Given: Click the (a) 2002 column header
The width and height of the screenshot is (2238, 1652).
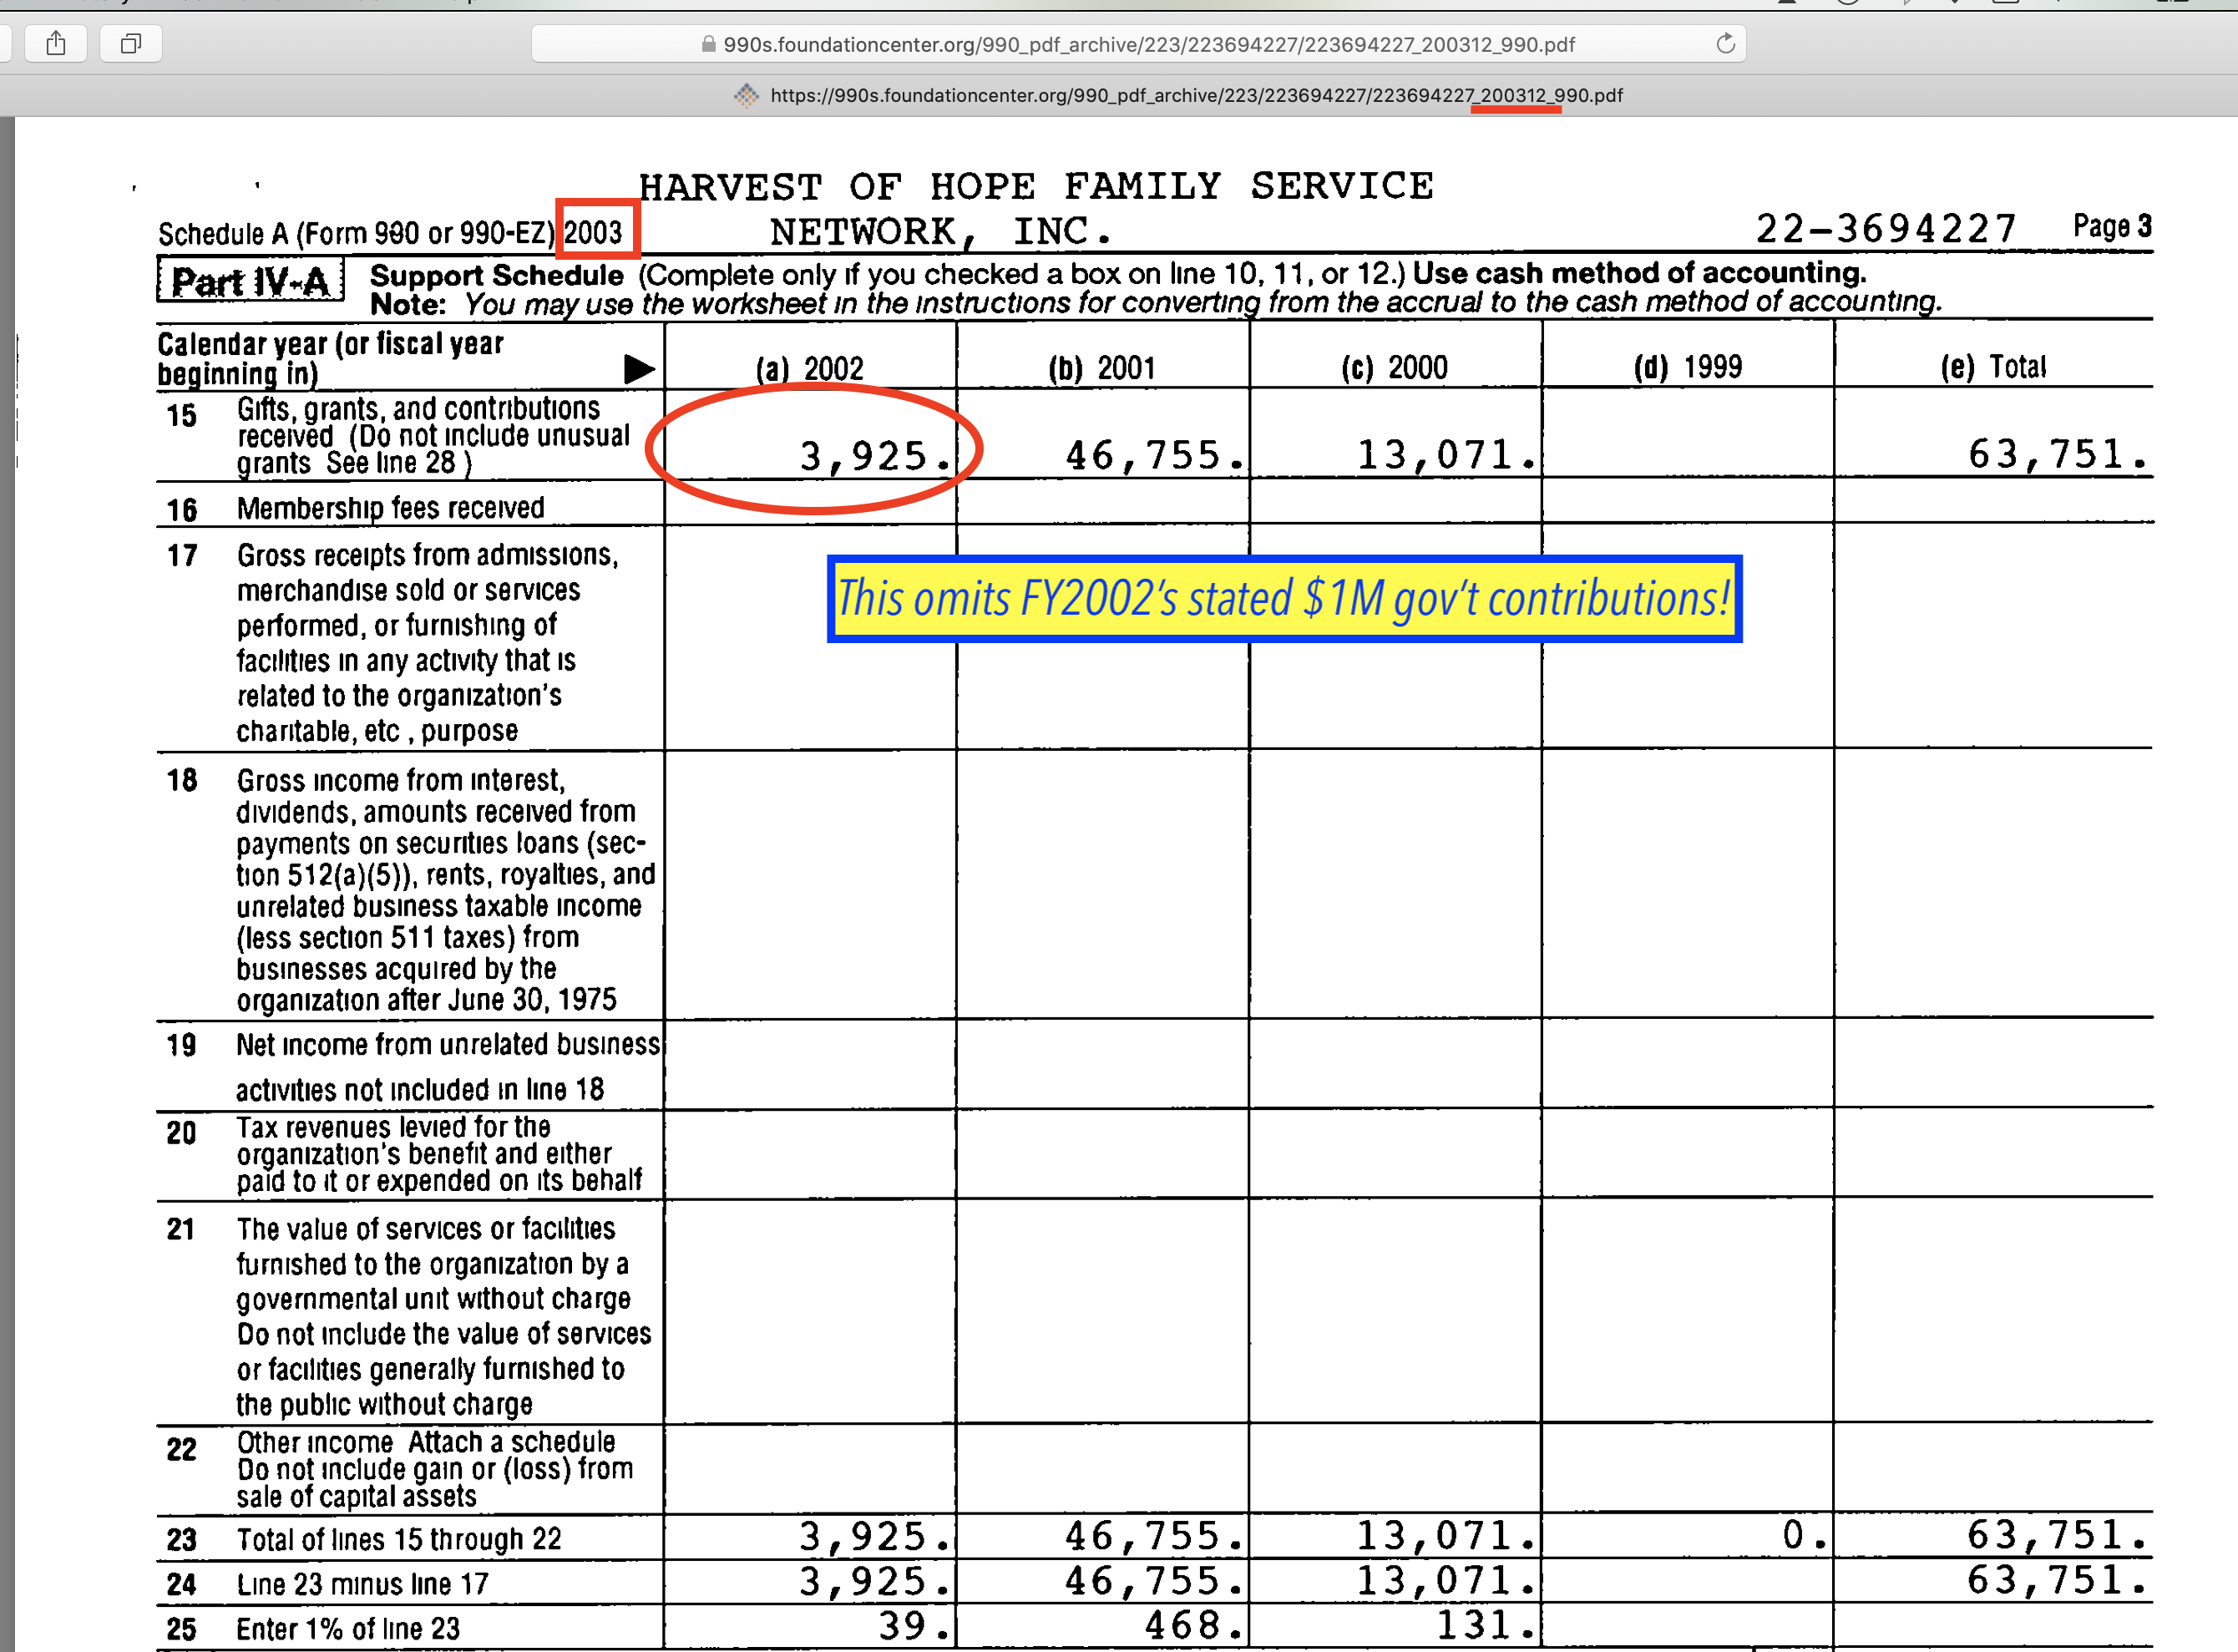Looking at the screenshot, I should click(810, 368).
